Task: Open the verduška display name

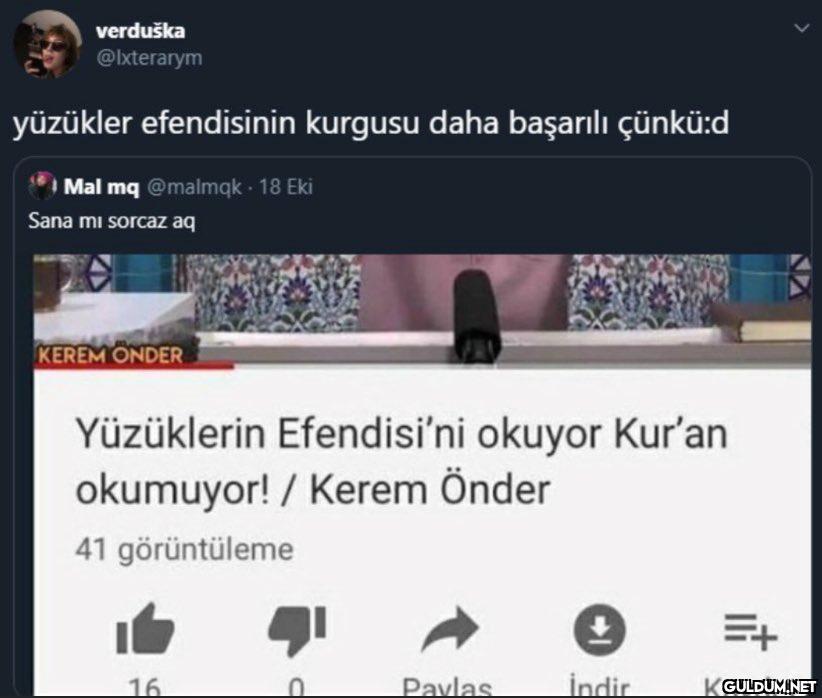Action: pos(140,31)
